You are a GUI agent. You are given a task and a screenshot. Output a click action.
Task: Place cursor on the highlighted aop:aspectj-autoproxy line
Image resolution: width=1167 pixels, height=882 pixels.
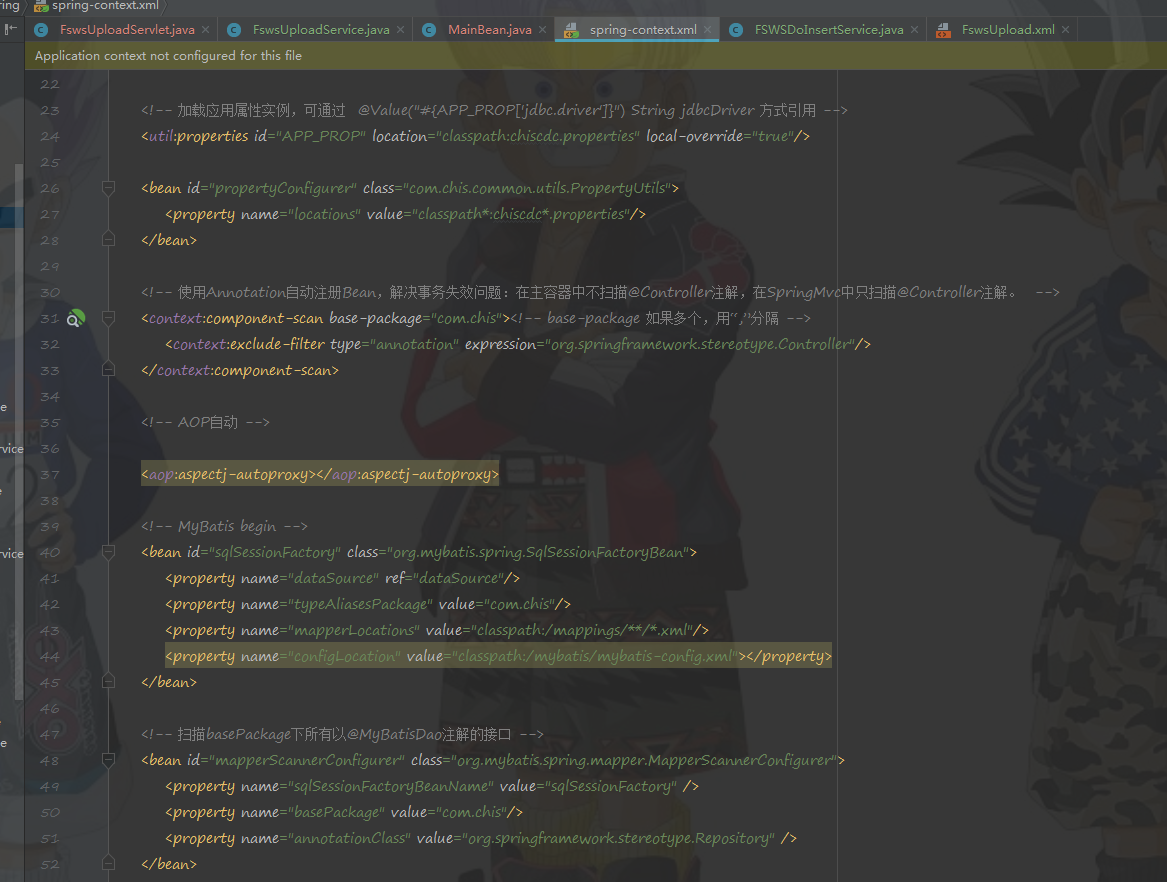point(320,473)
